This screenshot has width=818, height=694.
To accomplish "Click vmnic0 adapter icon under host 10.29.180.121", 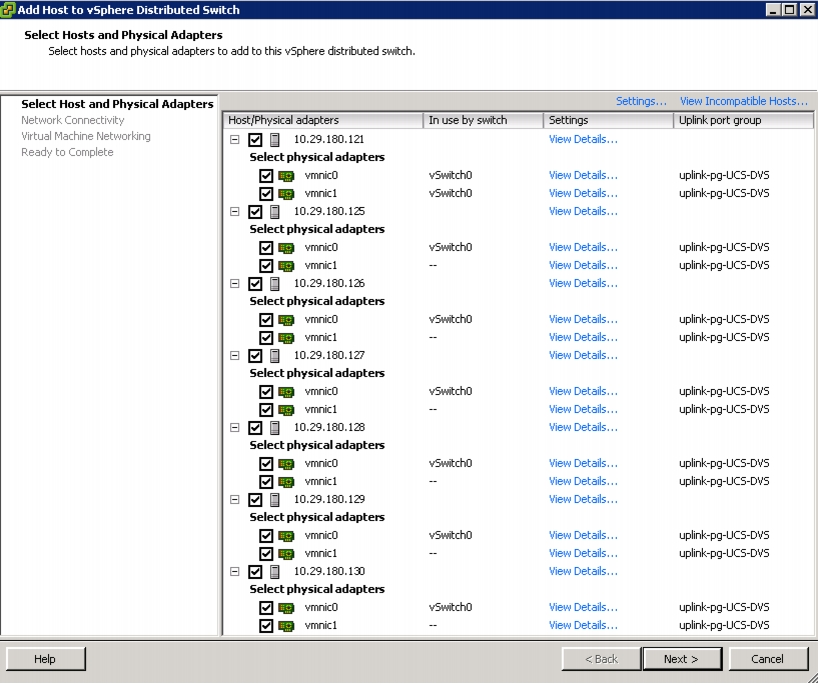I will click(x=286, y=176).
